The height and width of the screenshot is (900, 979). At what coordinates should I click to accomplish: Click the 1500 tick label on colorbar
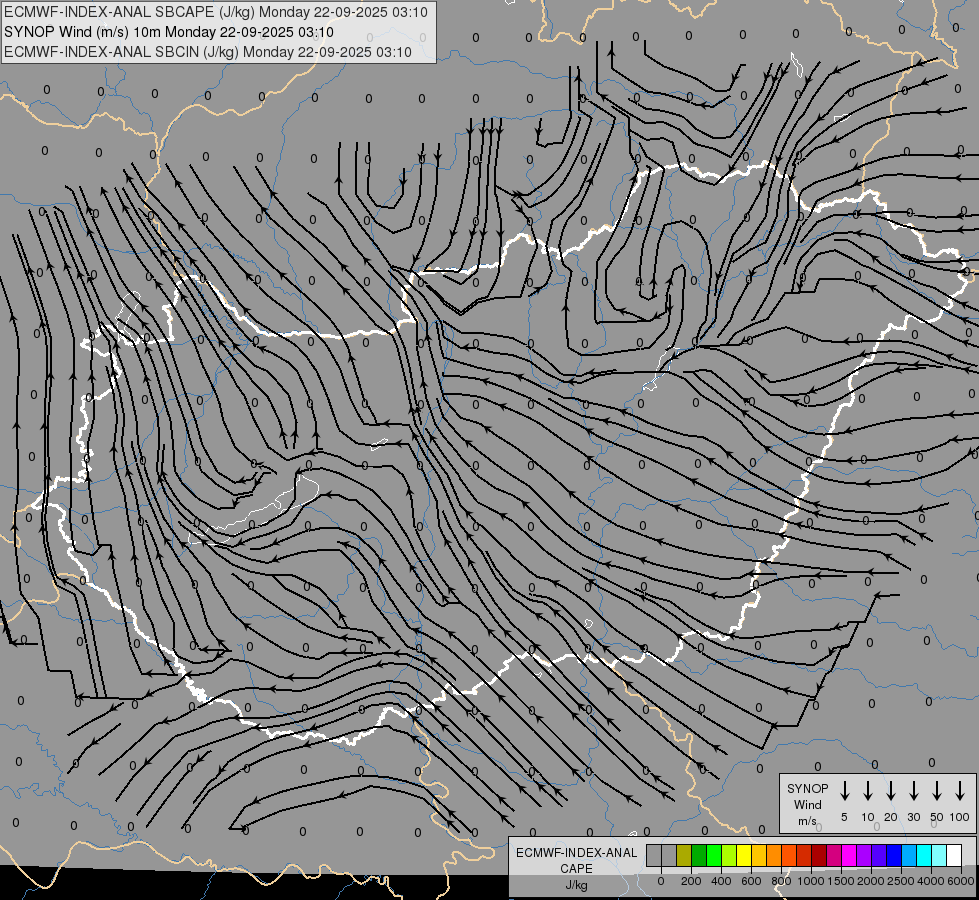[x=841, y=881]
